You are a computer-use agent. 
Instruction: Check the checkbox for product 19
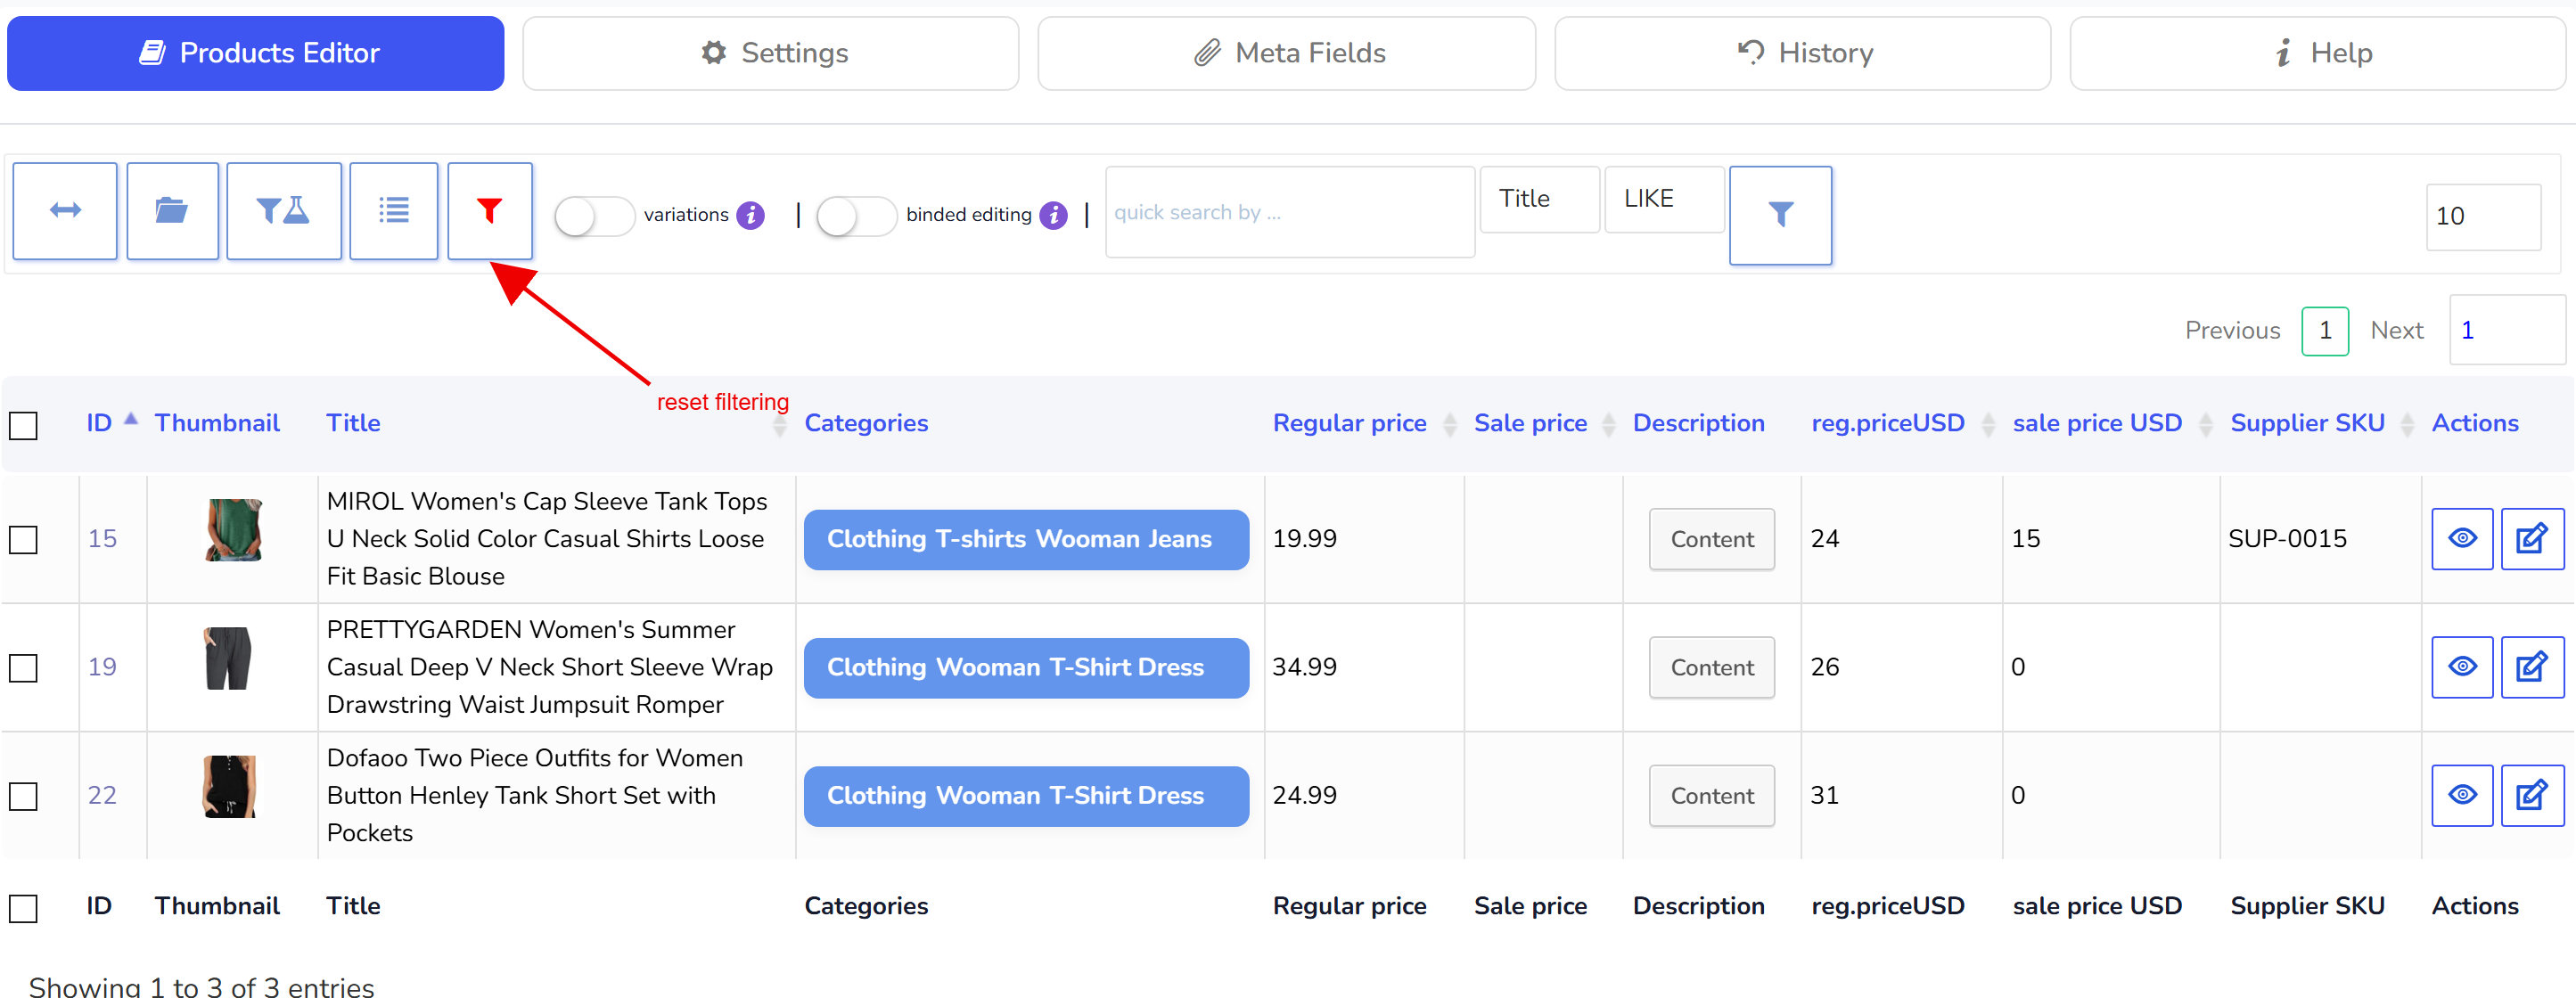point(23,668)
